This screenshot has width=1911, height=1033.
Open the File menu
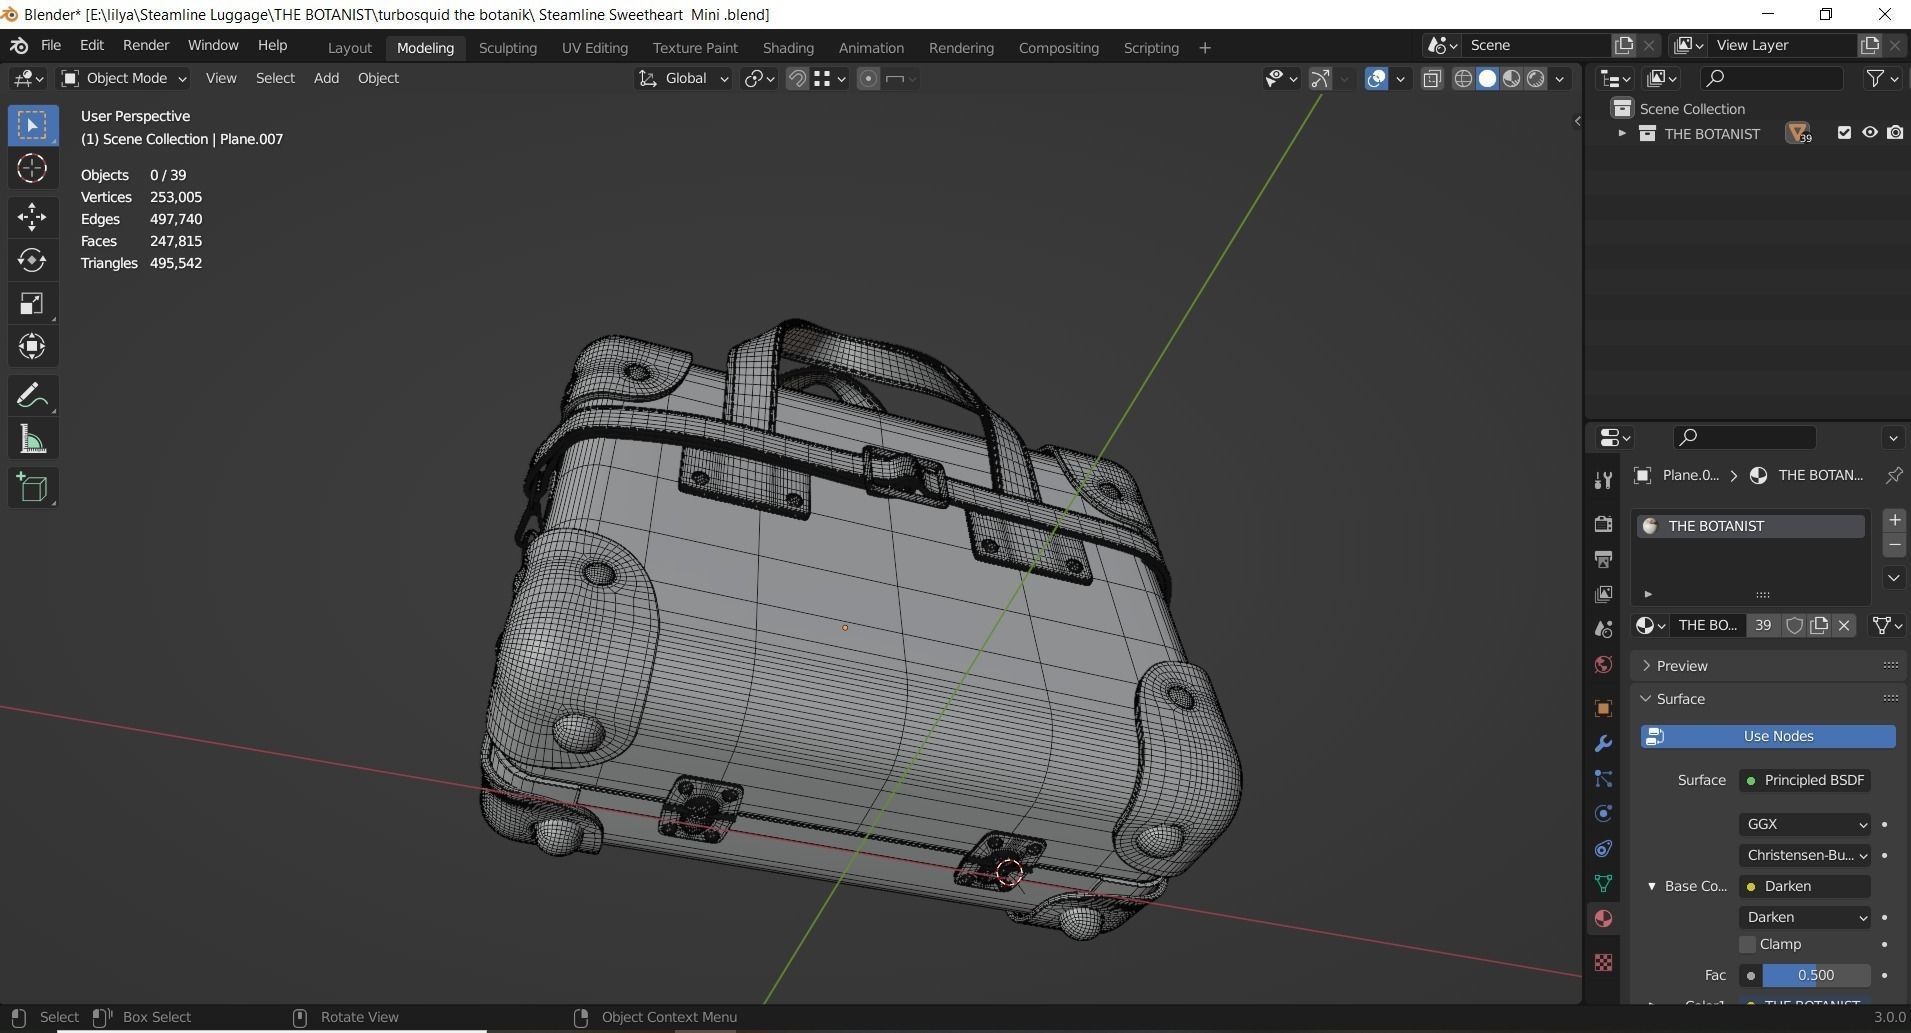click(51, 45)
